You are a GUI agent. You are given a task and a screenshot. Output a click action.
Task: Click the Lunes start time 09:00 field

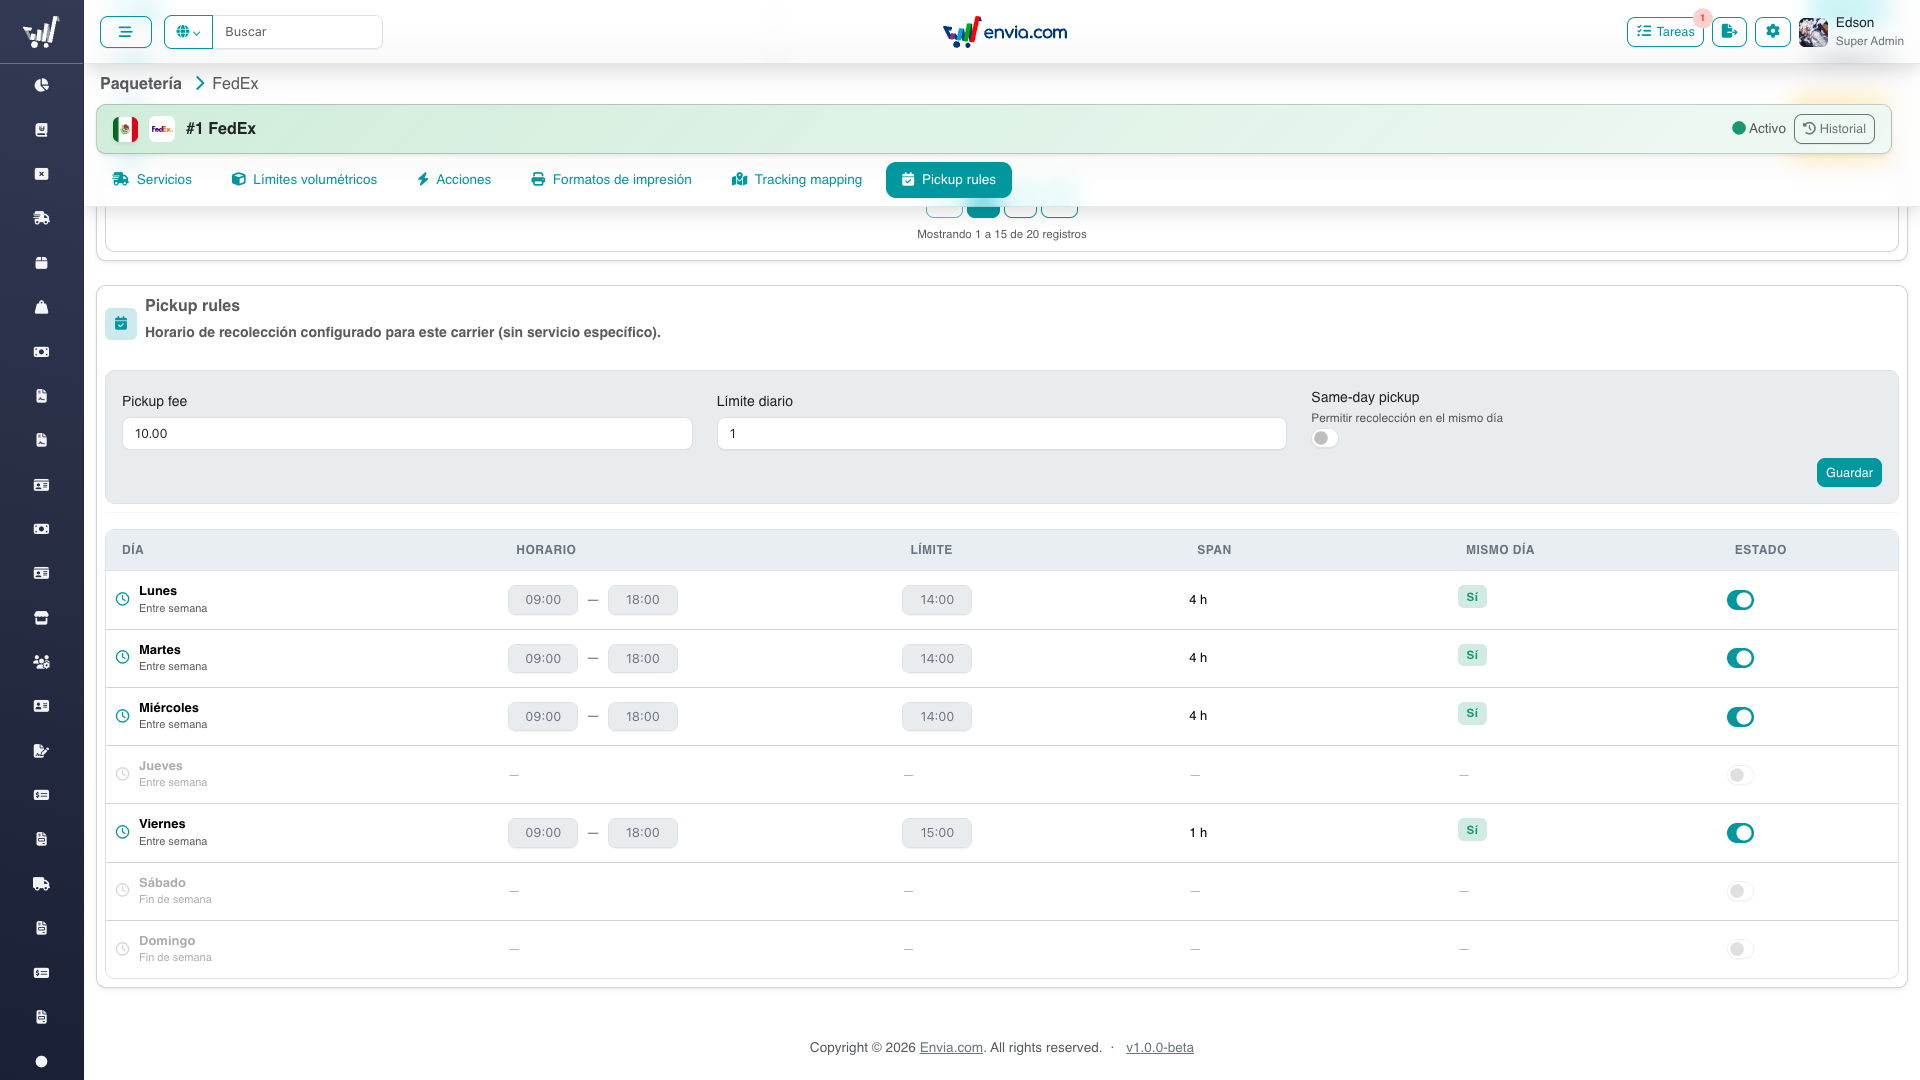coord(543,600)
